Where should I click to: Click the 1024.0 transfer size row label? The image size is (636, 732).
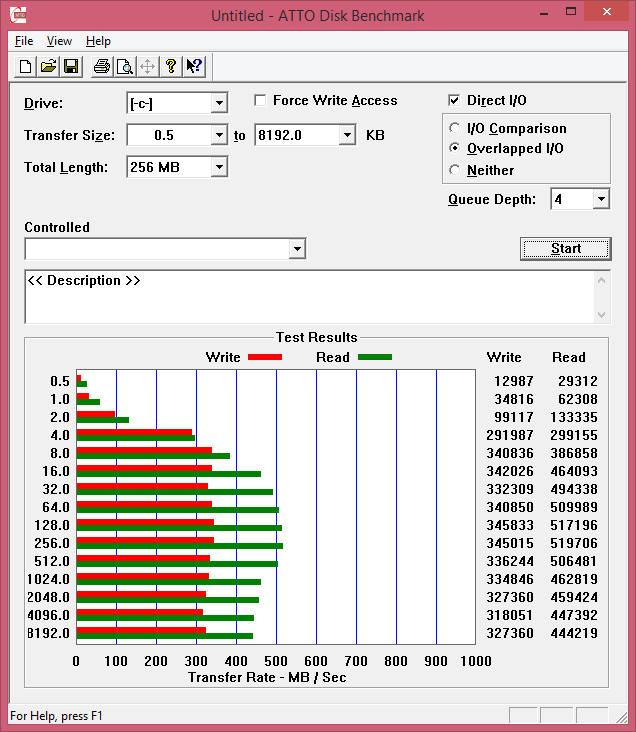click(x=48, y=579)
